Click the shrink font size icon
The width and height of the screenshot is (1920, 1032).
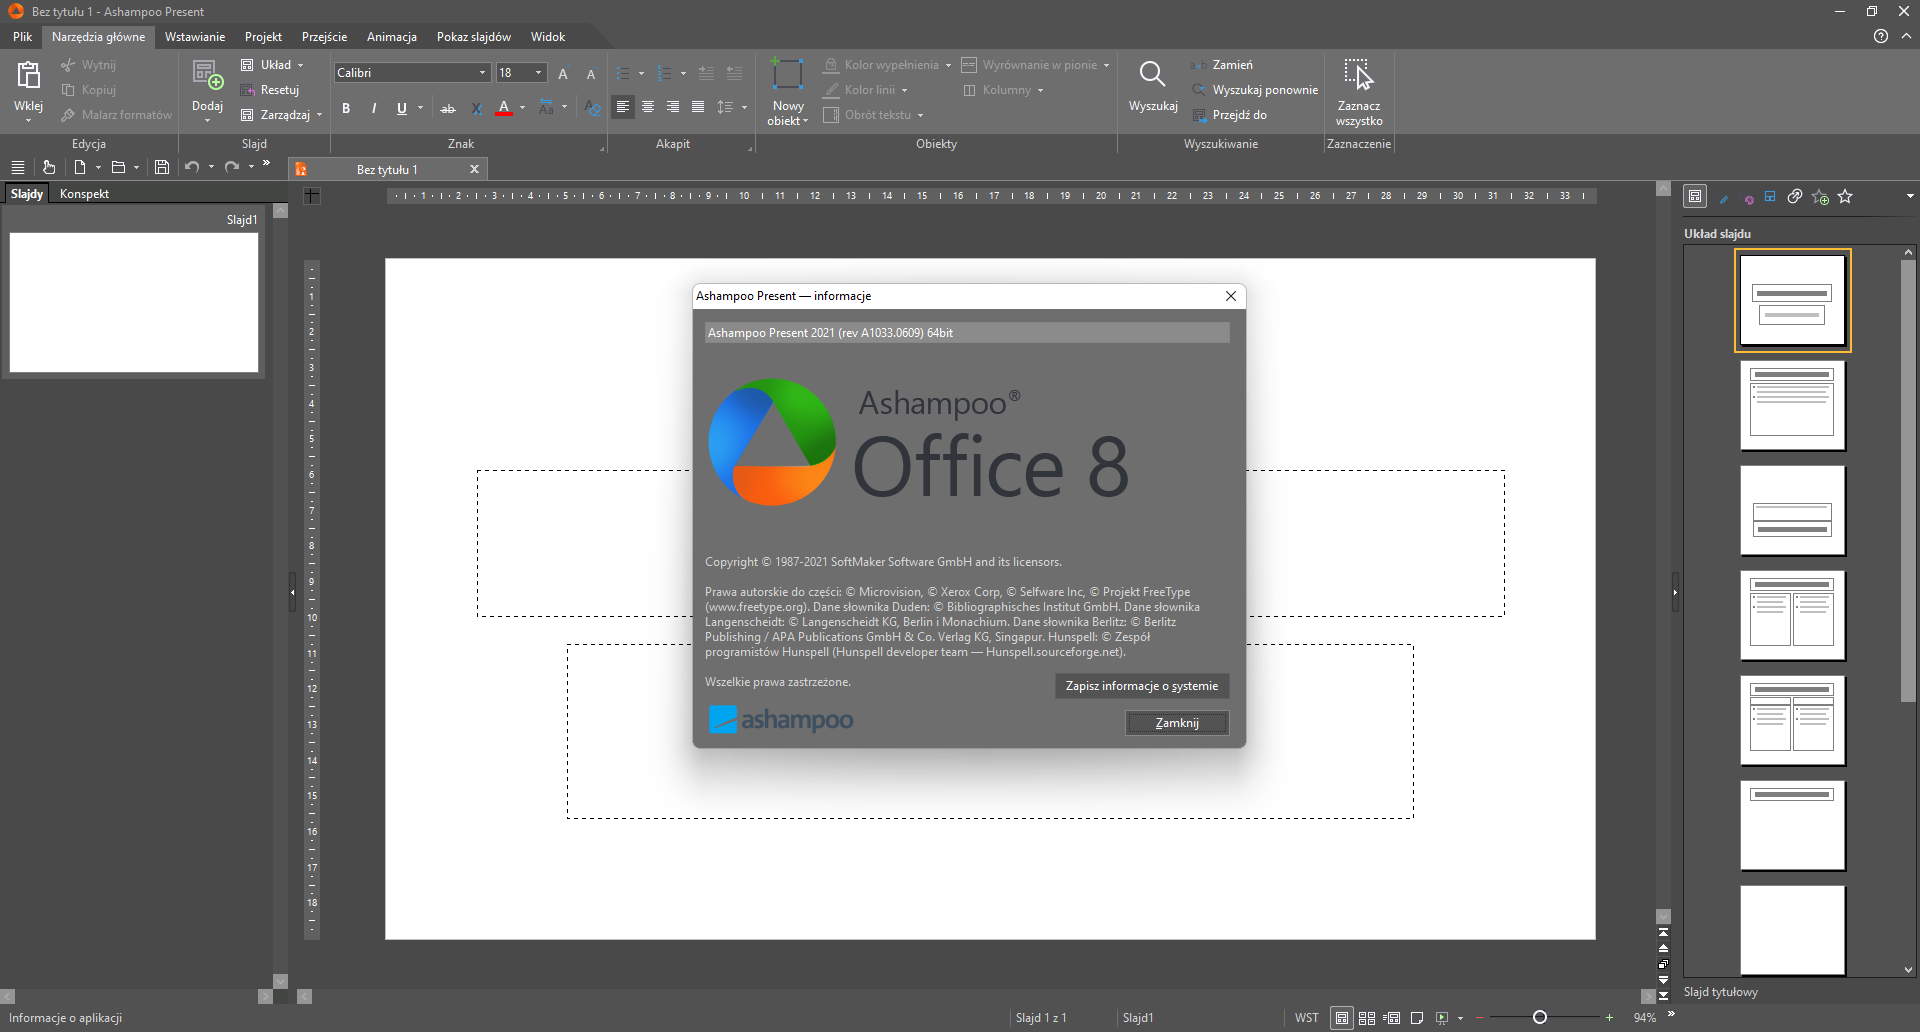591,73
